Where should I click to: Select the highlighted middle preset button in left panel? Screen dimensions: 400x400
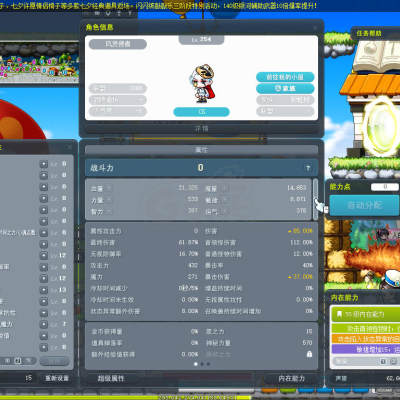[18, 361]
